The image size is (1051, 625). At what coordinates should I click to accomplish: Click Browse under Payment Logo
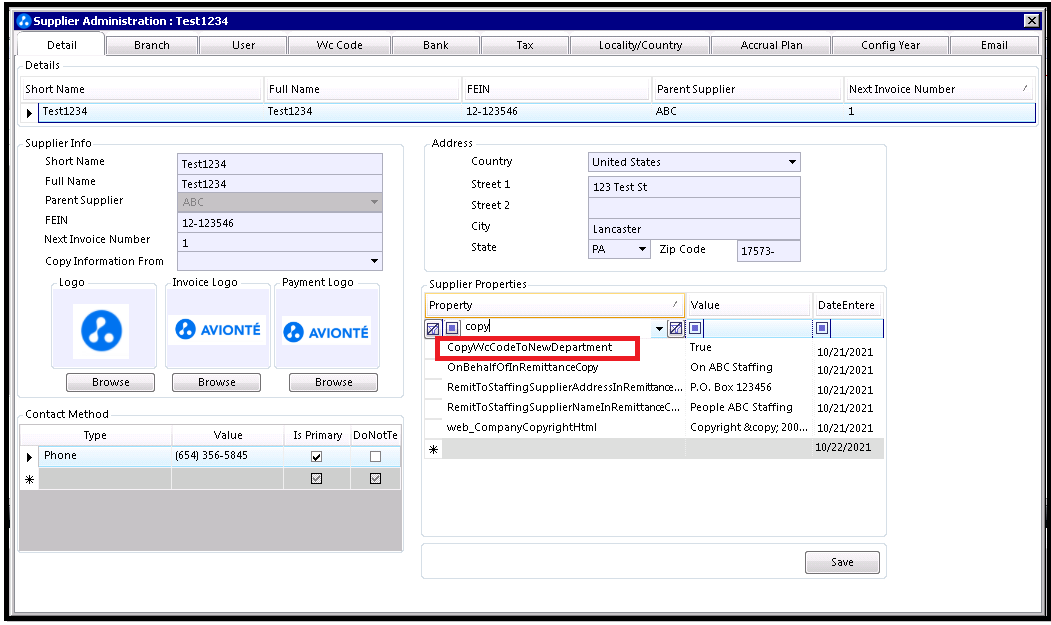click(333, 382)
